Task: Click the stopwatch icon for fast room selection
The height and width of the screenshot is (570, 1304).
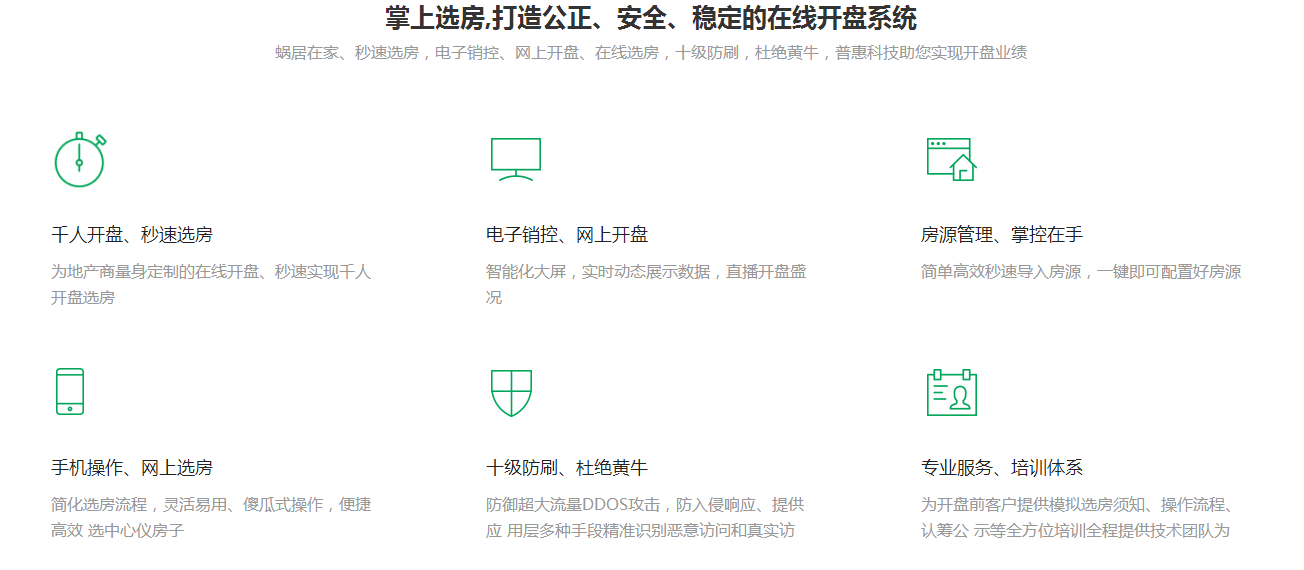Action: (79, 160)
